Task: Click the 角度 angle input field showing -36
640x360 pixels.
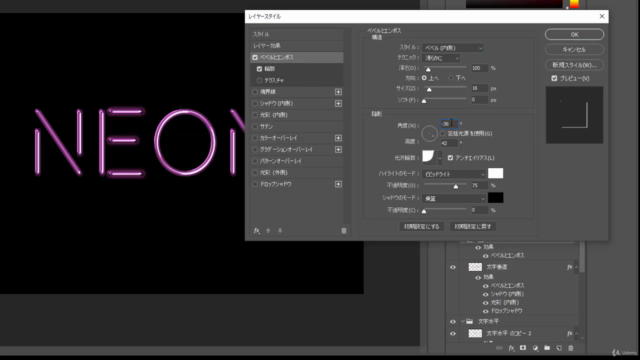Action: coord(449,123)
